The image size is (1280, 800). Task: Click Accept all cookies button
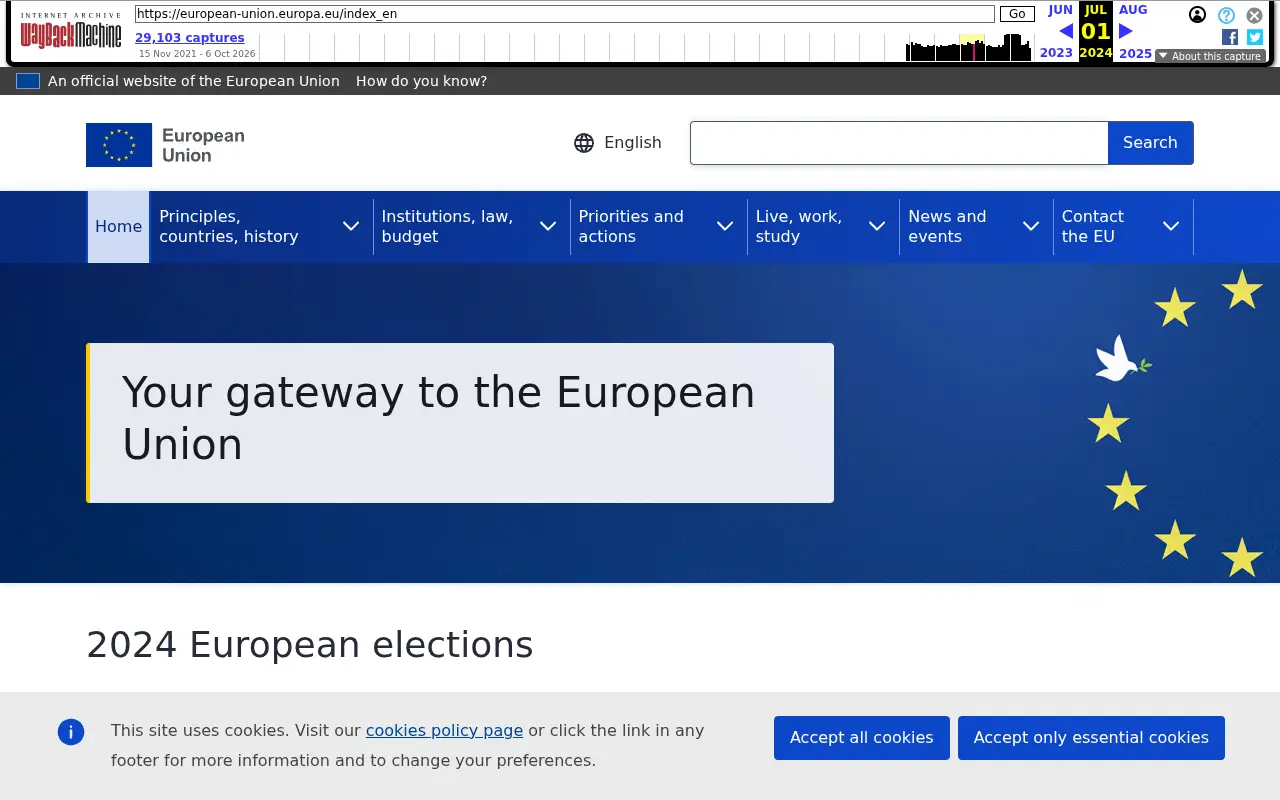pyautogui.click(x=862, y=738)
